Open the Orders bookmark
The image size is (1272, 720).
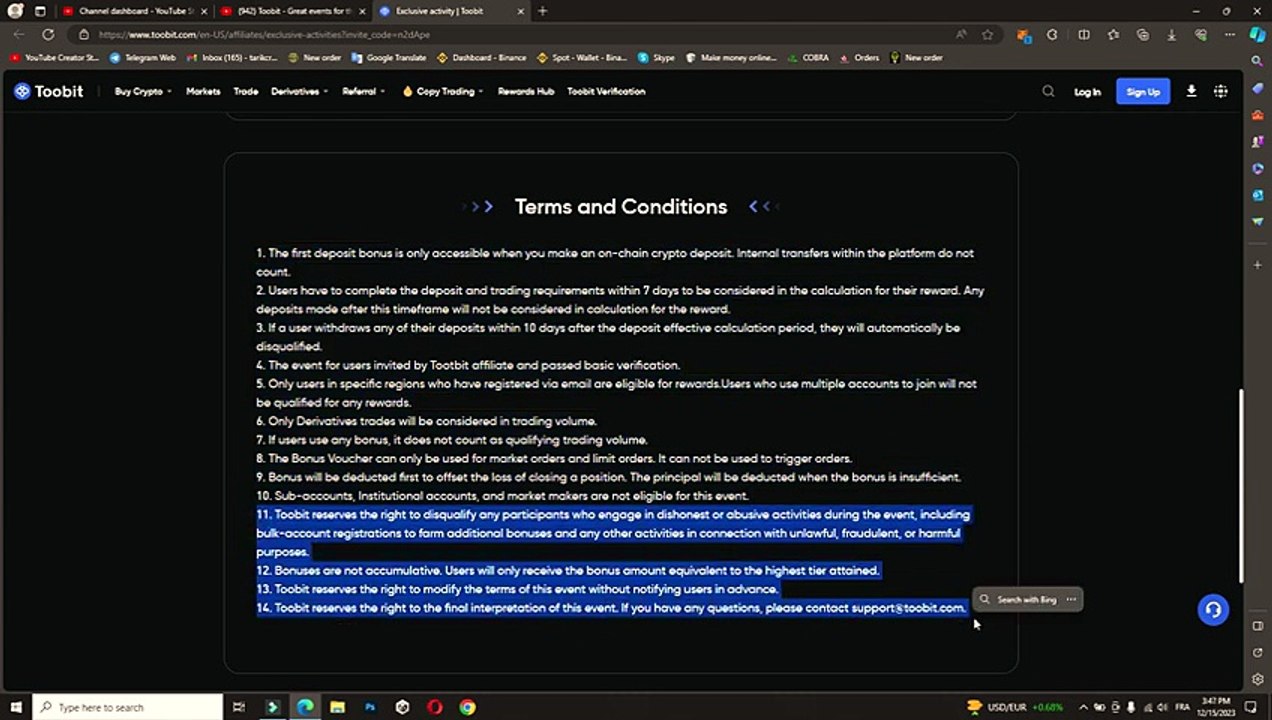(860, 58)
